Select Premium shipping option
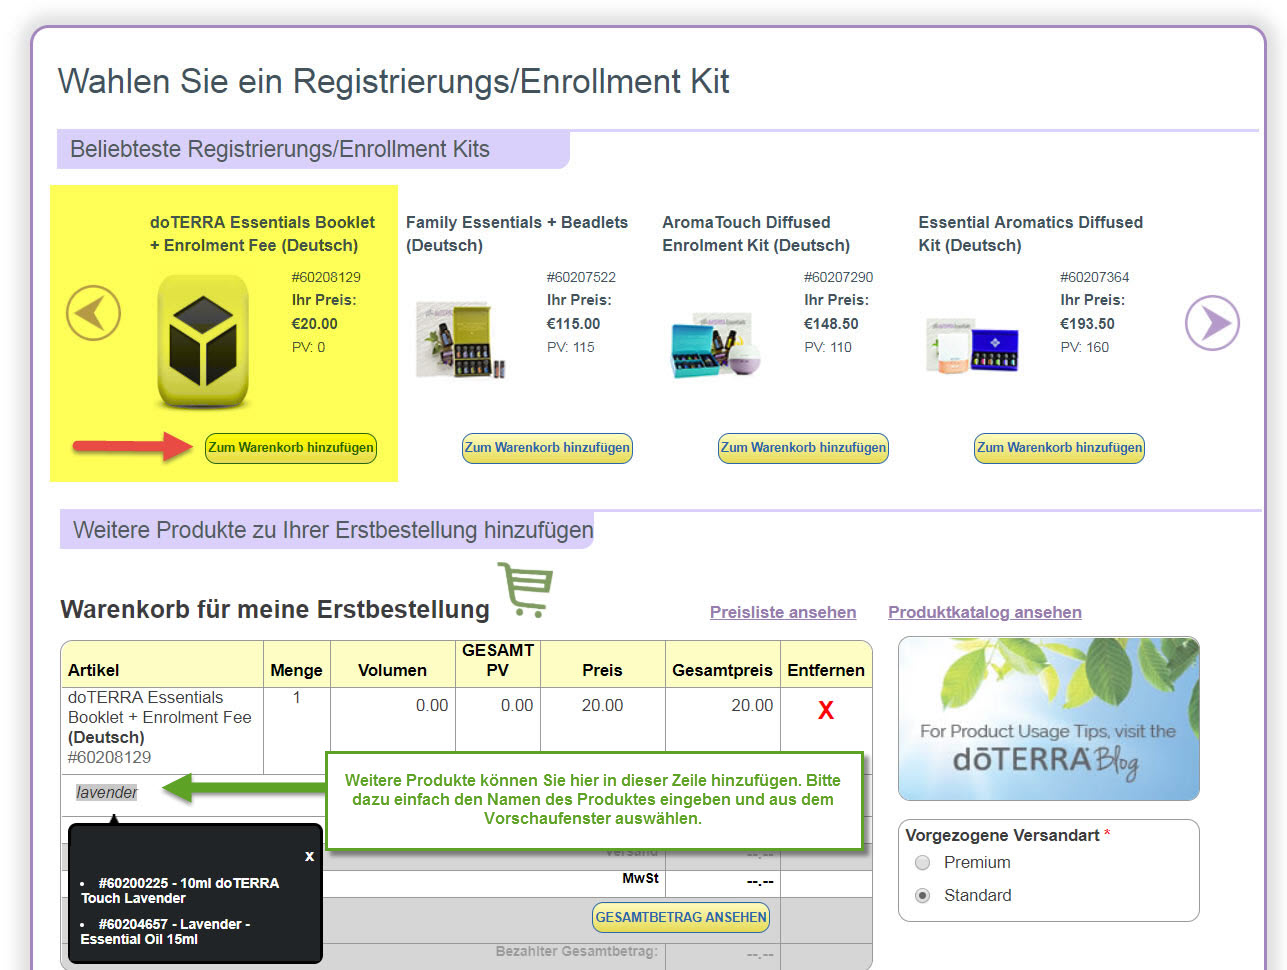The height and width of the screenshot is (970, 1287). coord(922,863)
